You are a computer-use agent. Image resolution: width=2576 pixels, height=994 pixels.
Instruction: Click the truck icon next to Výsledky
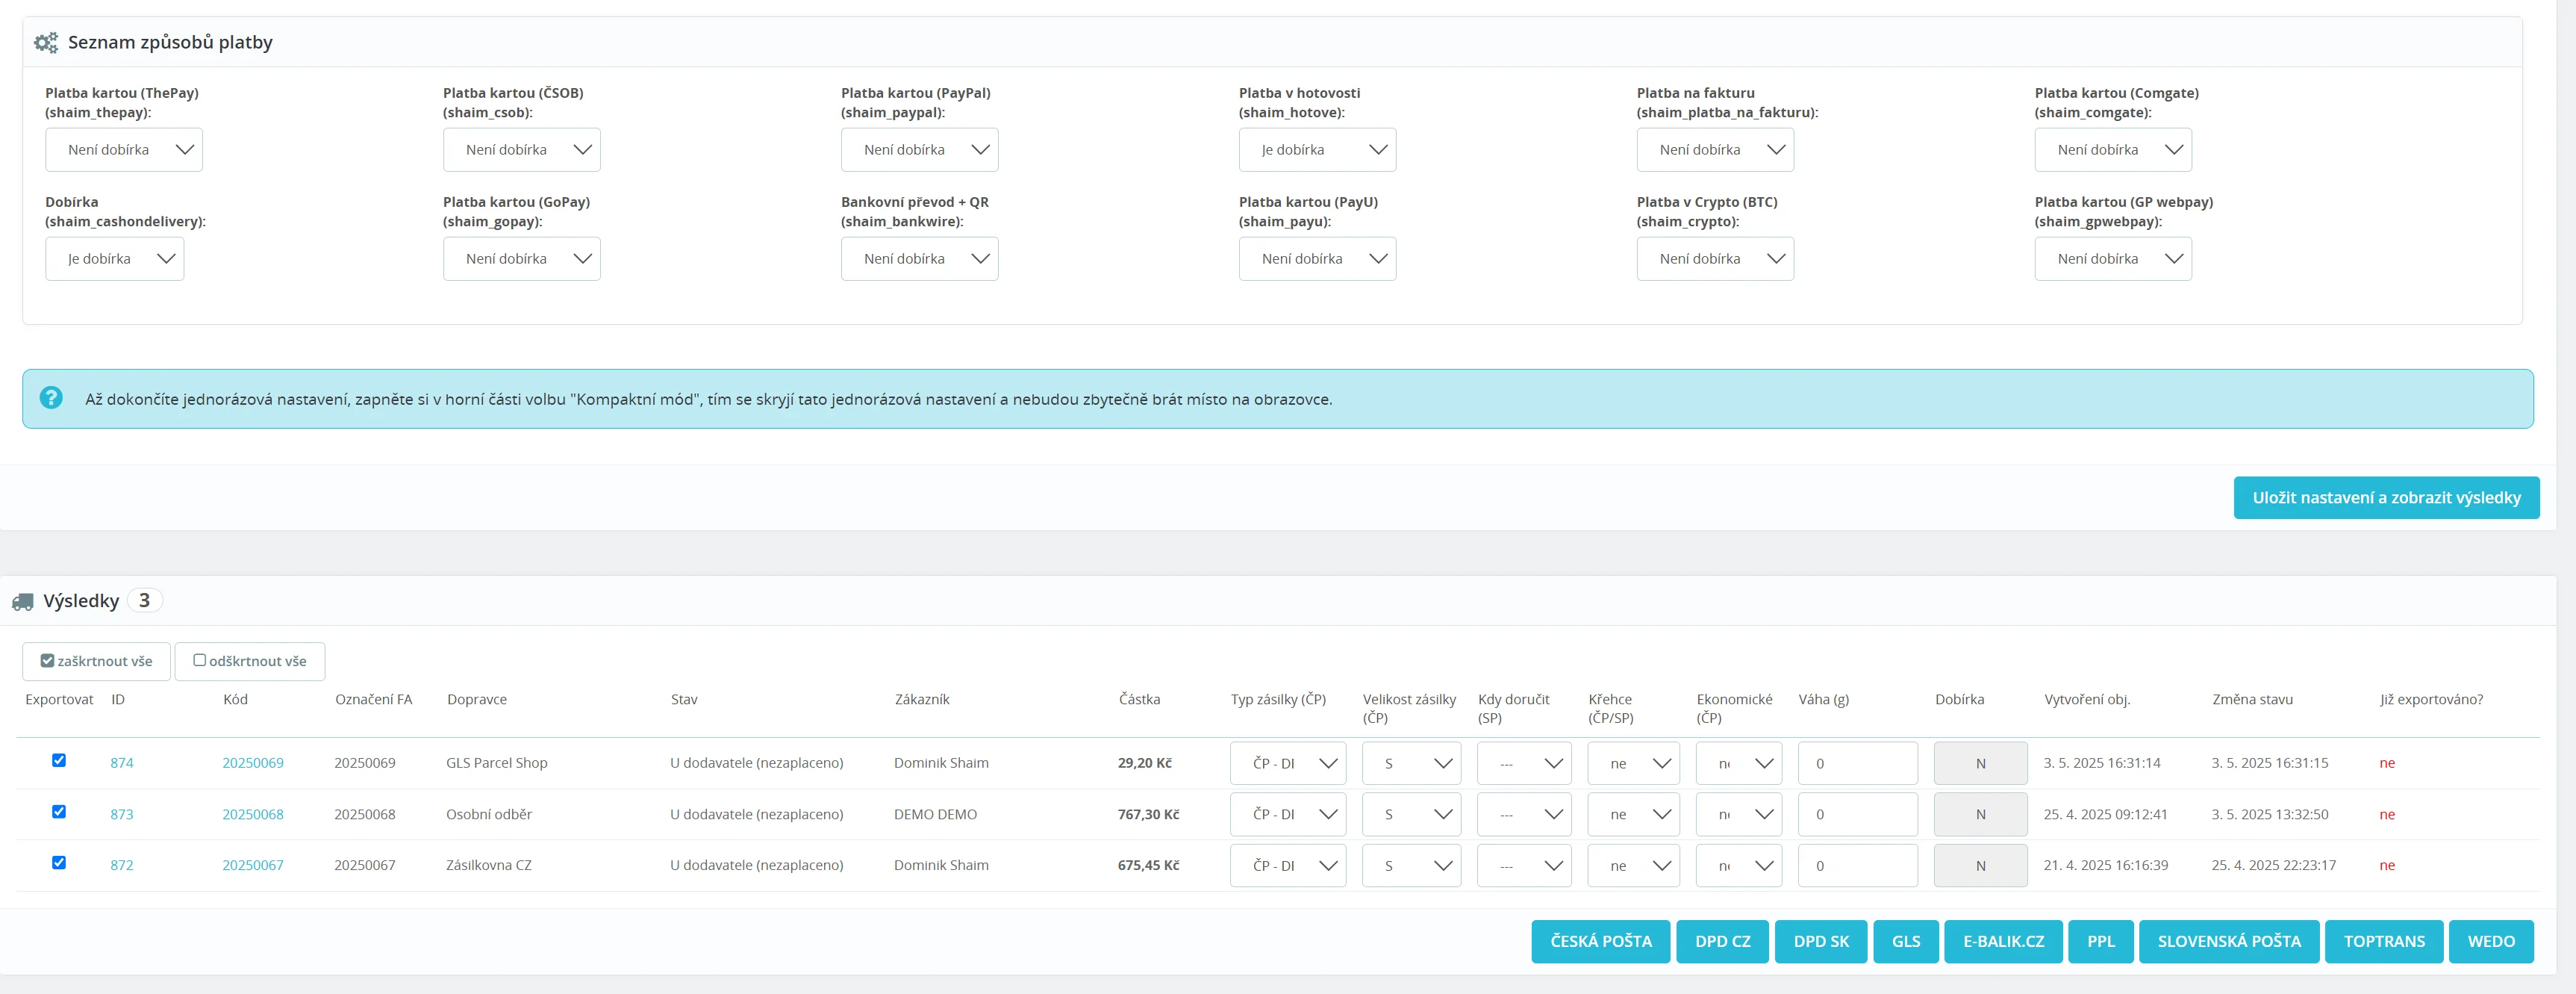[22, 602]
